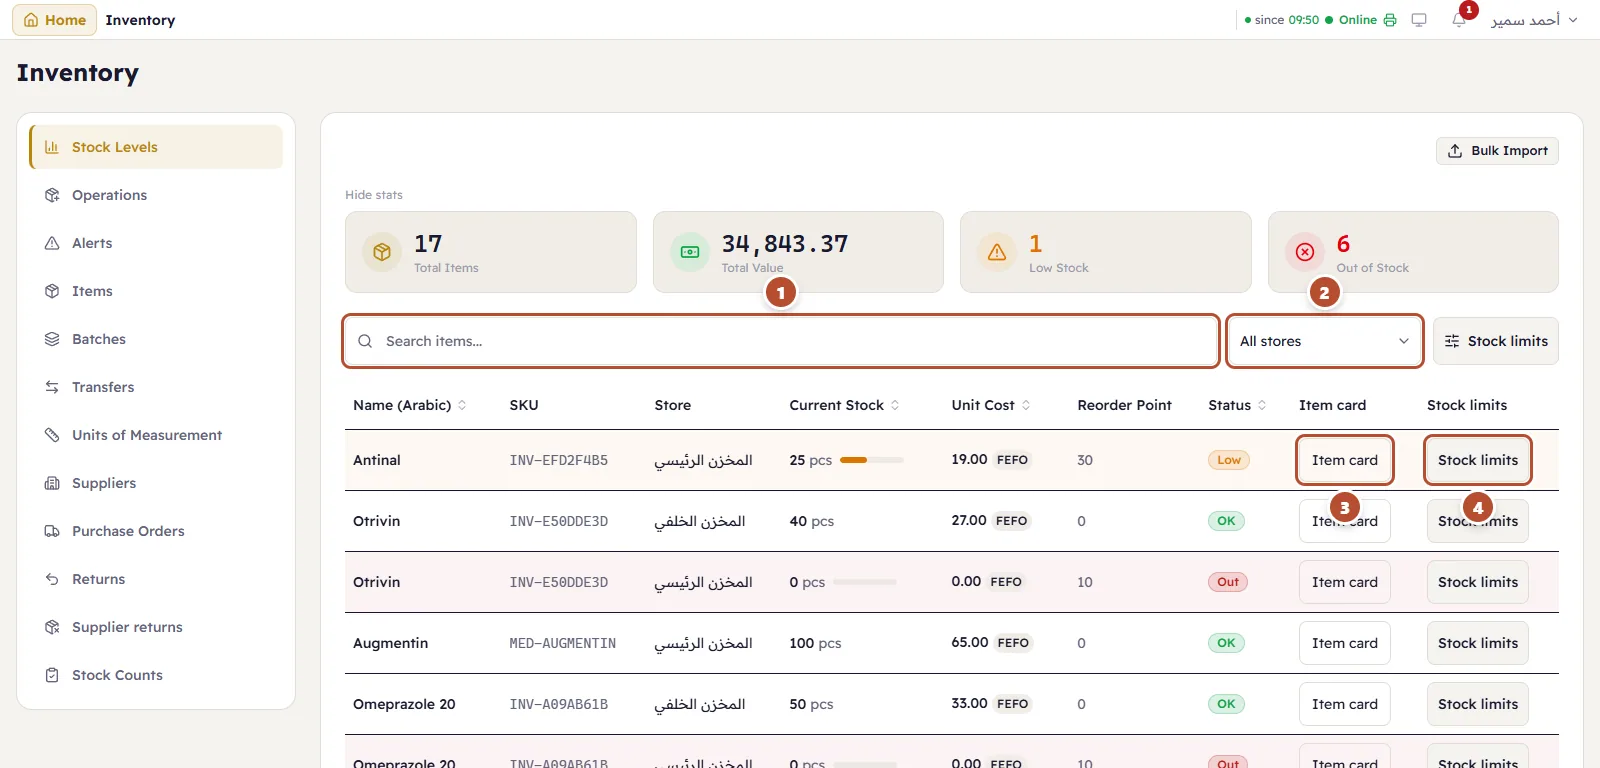Sort by Status column
This screenshot has width=1600, height=768.
point(1237,405)
